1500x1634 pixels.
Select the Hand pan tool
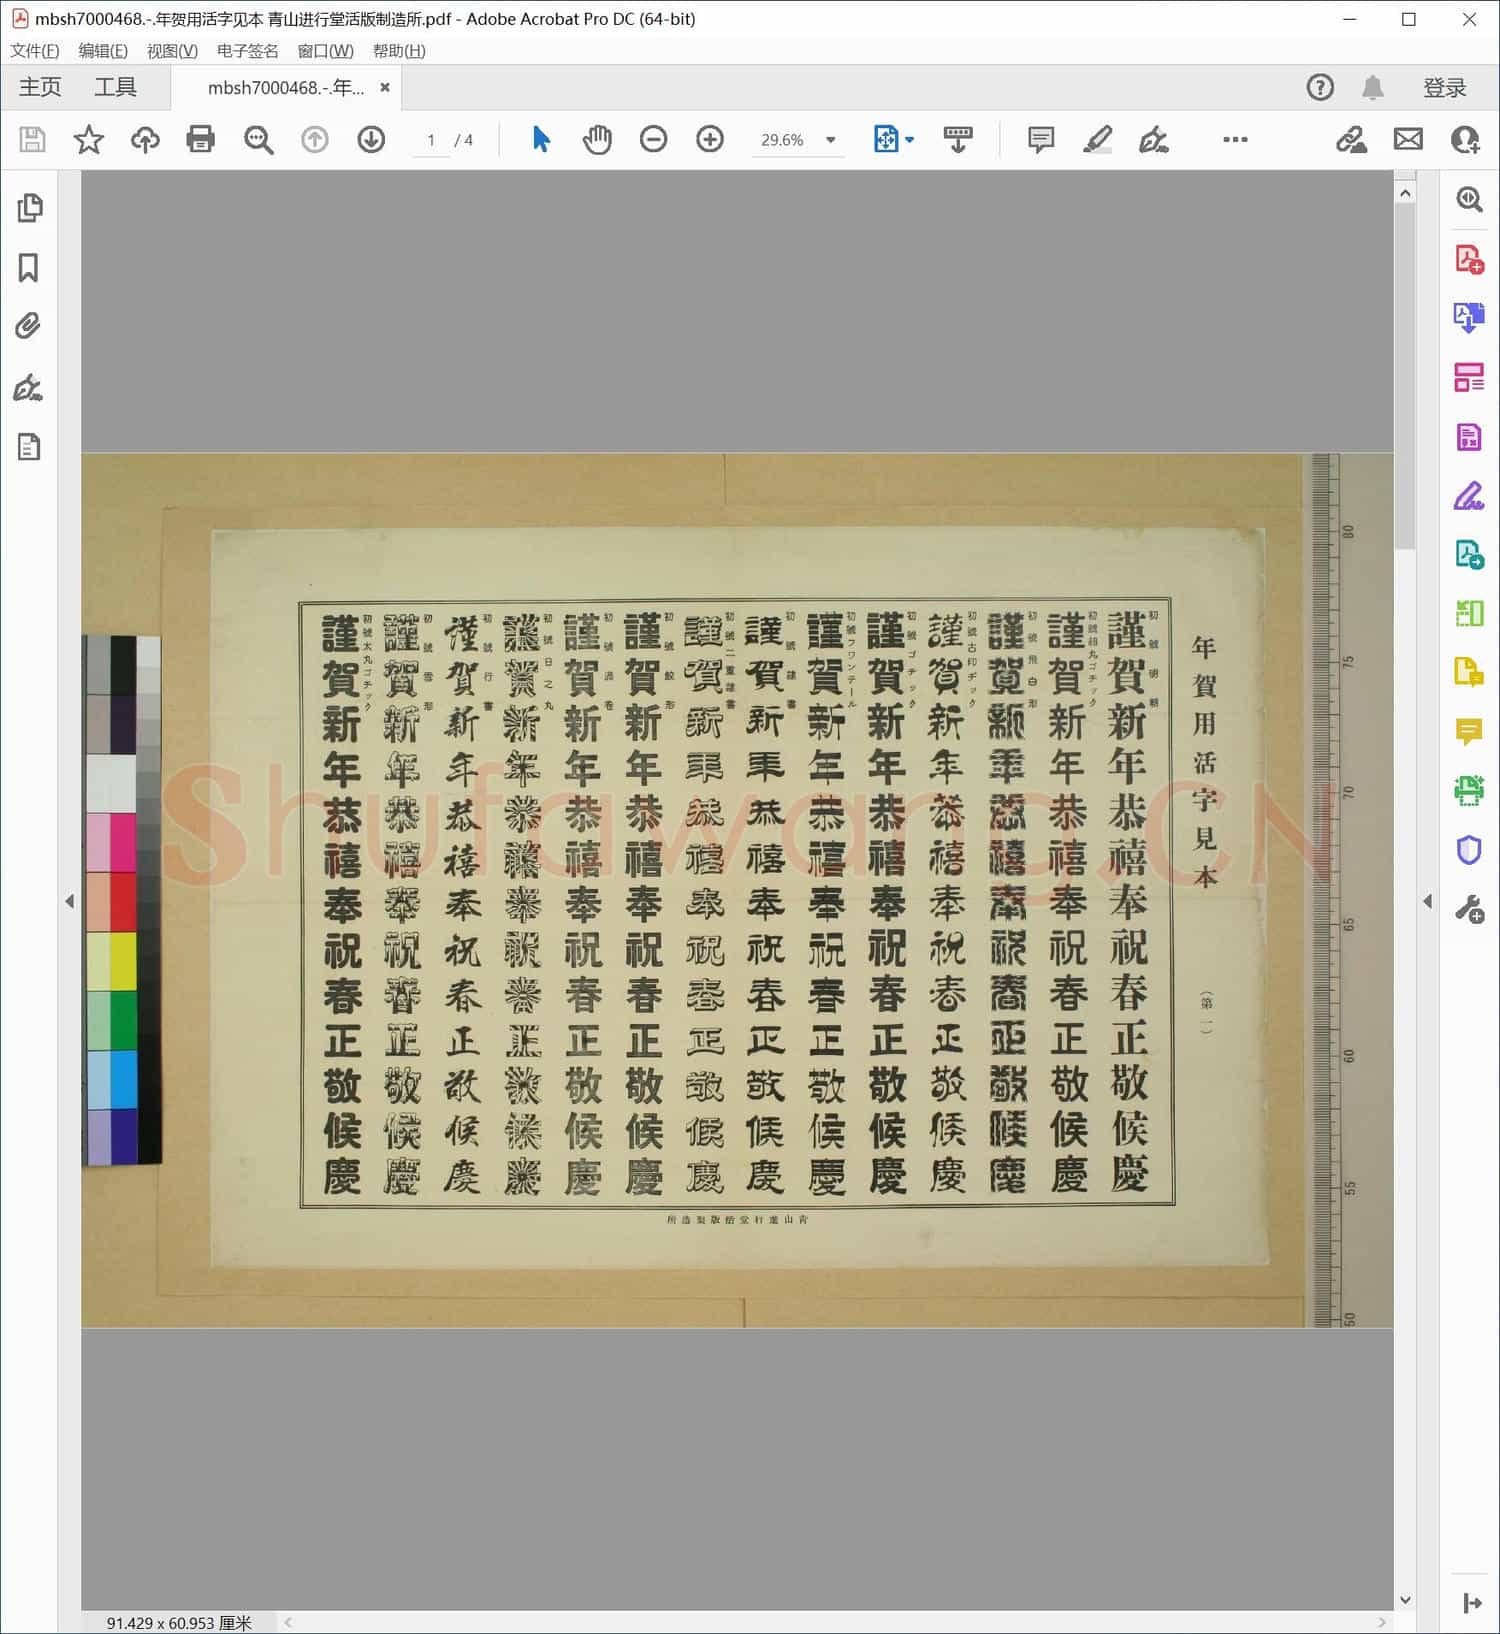(x=597, y=139)
